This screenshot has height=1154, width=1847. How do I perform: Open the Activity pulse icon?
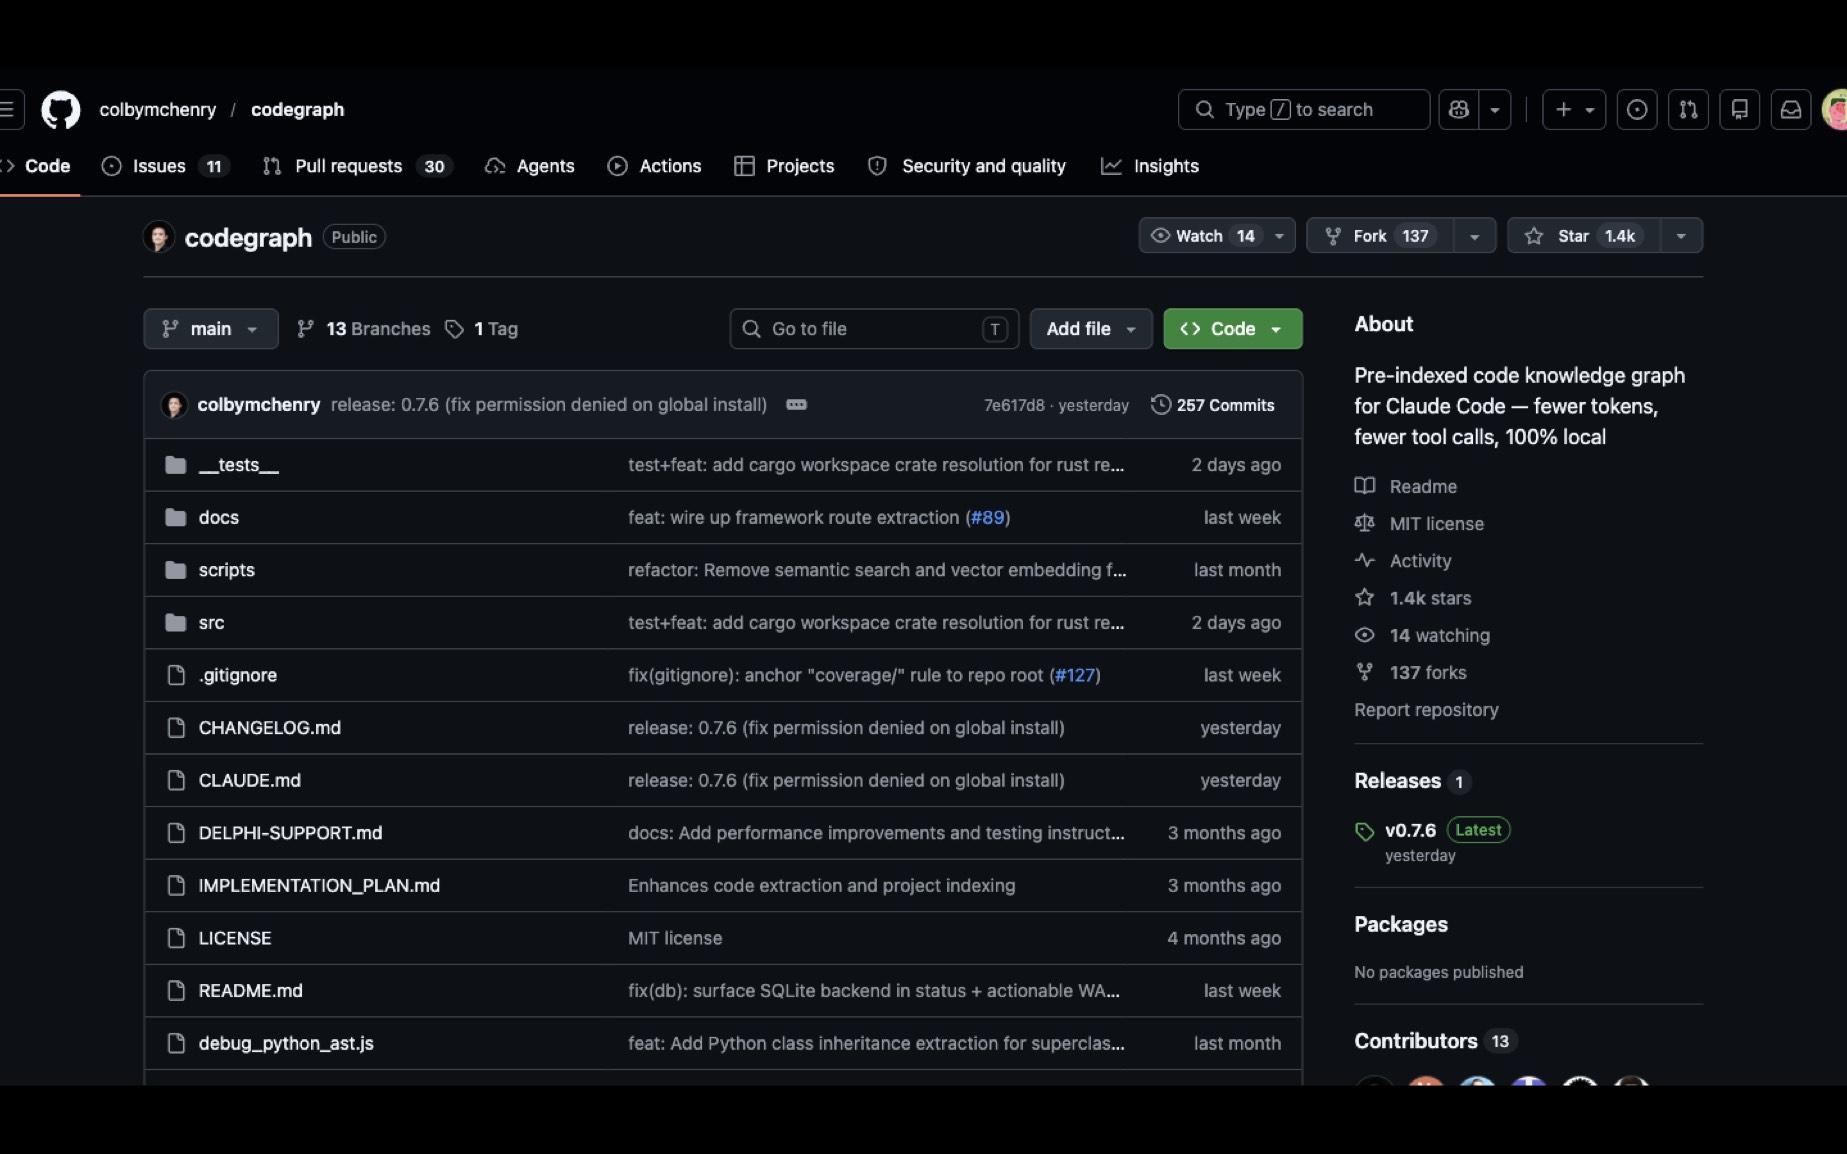coord(1365,561)
